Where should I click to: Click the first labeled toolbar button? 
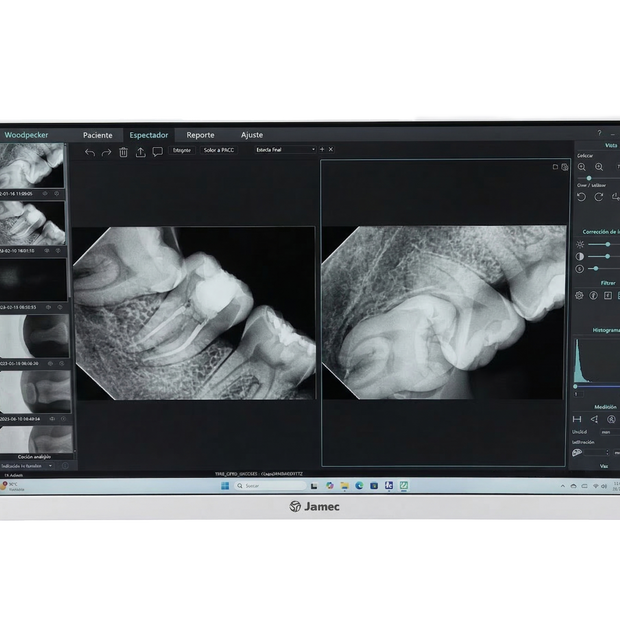(182, 150)
